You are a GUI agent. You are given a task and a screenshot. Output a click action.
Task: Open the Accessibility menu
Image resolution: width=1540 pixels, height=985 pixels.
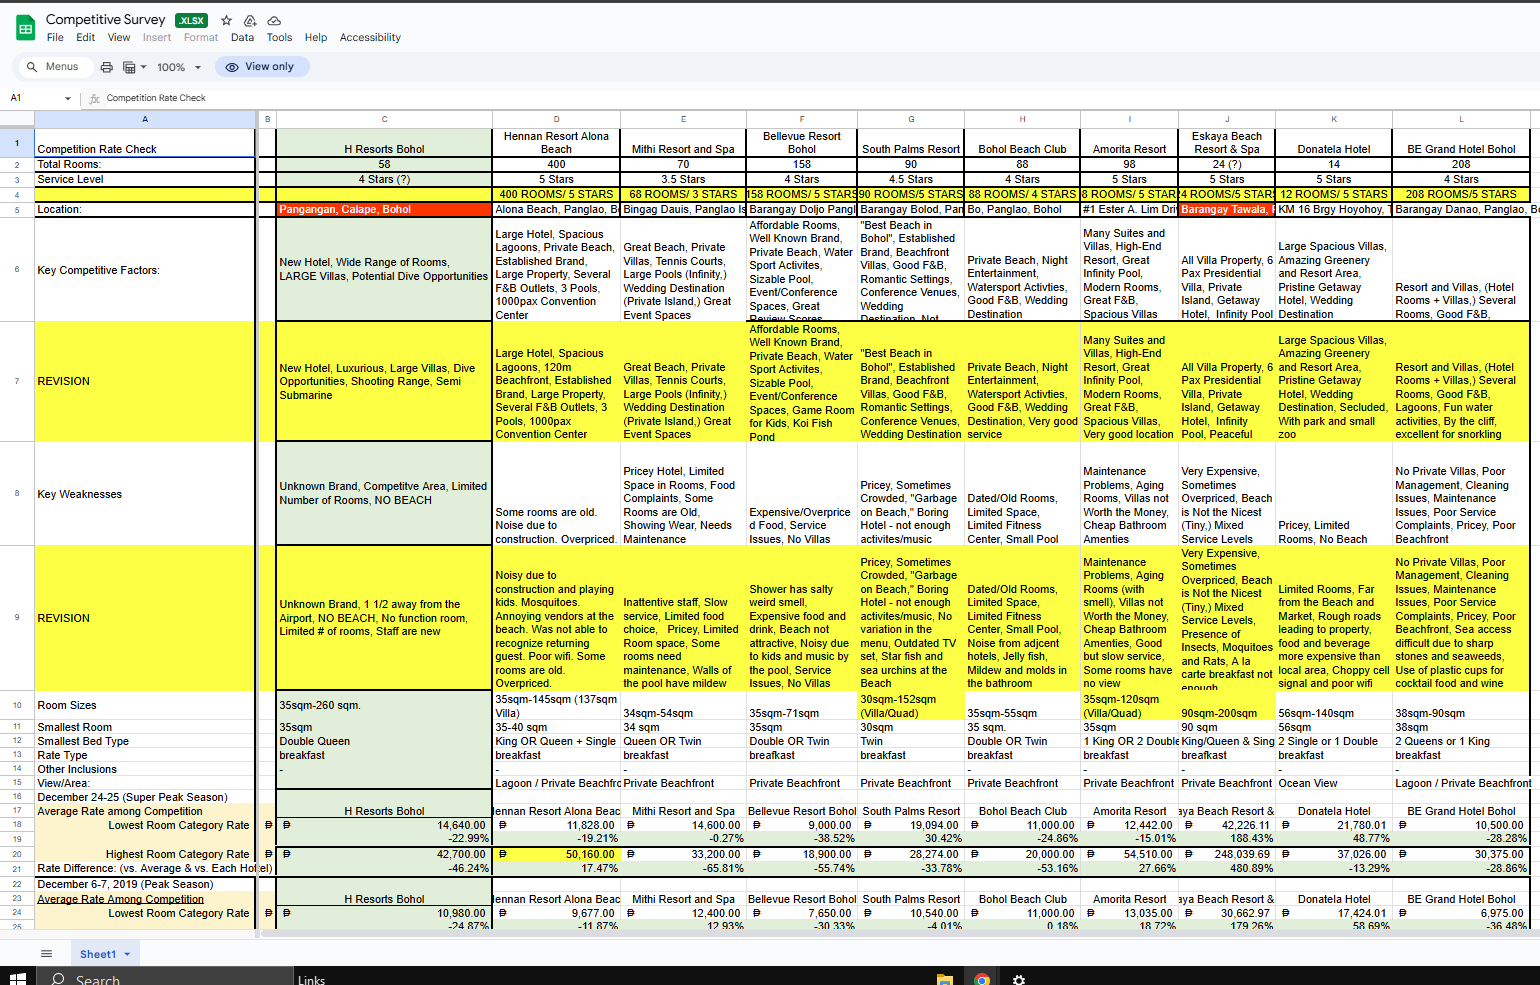pos(370,38)
